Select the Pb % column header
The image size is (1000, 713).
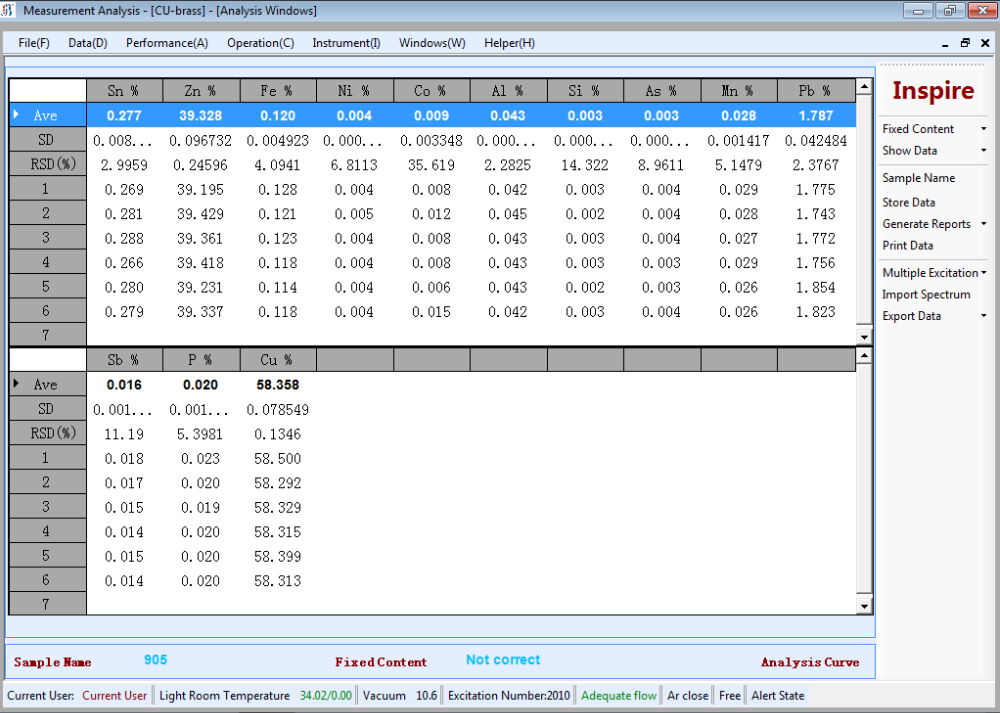(816, 91)
